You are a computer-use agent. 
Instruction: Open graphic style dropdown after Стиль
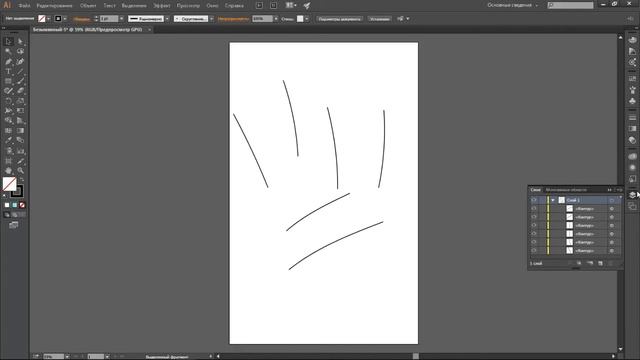[x=307, y=19]
